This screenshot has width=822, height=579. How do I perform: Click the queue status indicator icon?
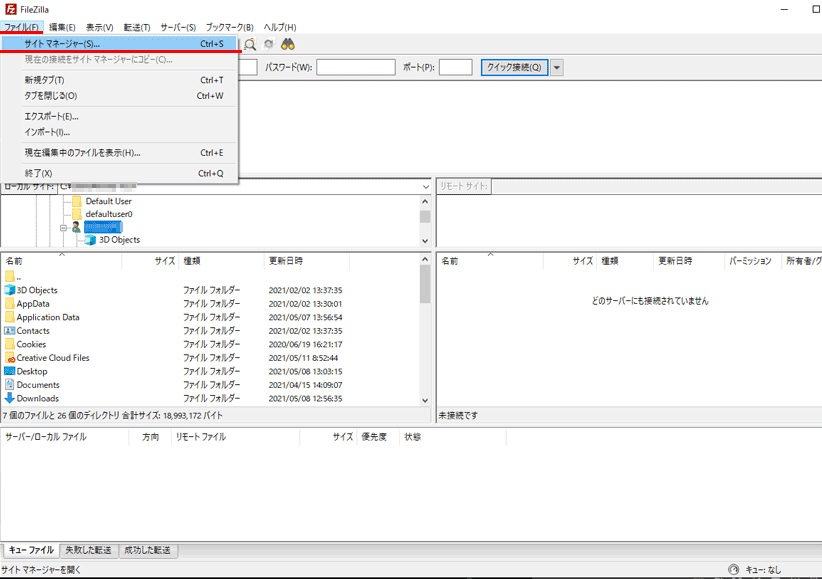[x=733, y=570]
